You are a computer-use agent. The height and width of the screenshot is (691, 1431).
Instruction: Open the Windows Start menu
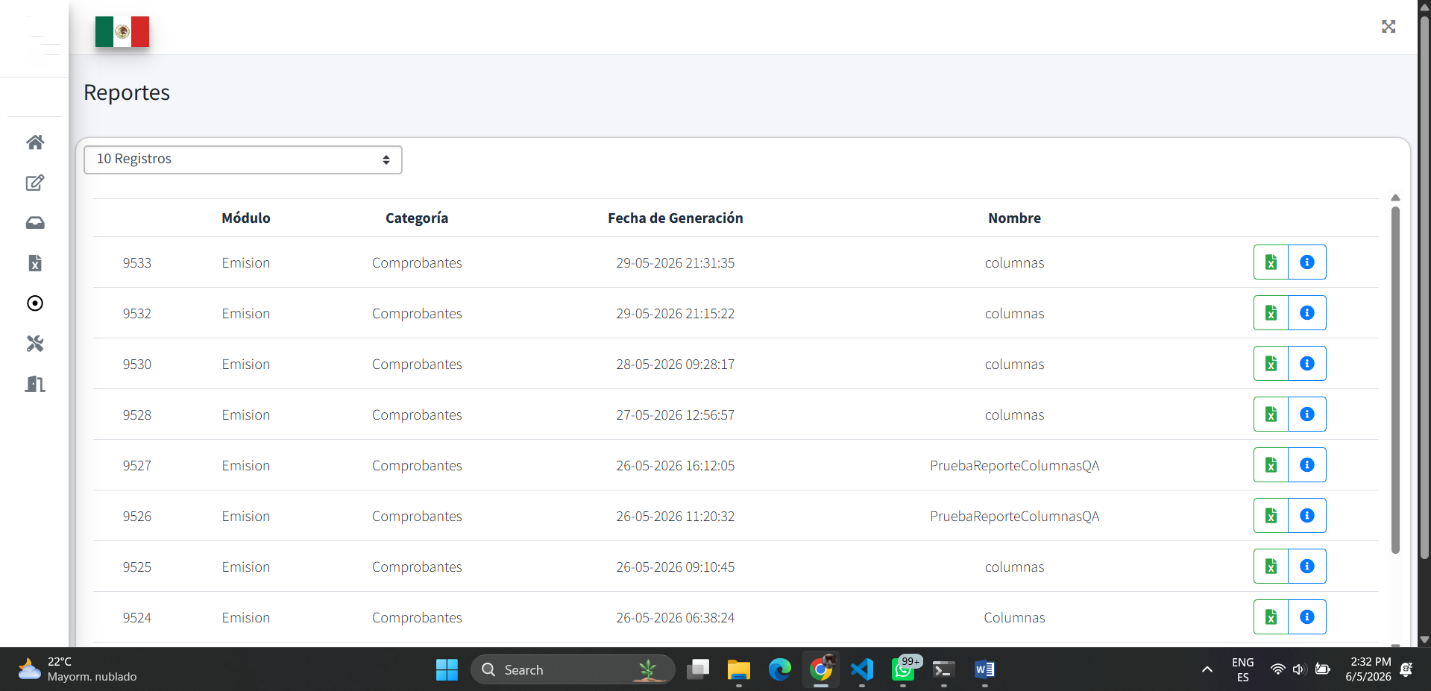click(x=447, y=669)
